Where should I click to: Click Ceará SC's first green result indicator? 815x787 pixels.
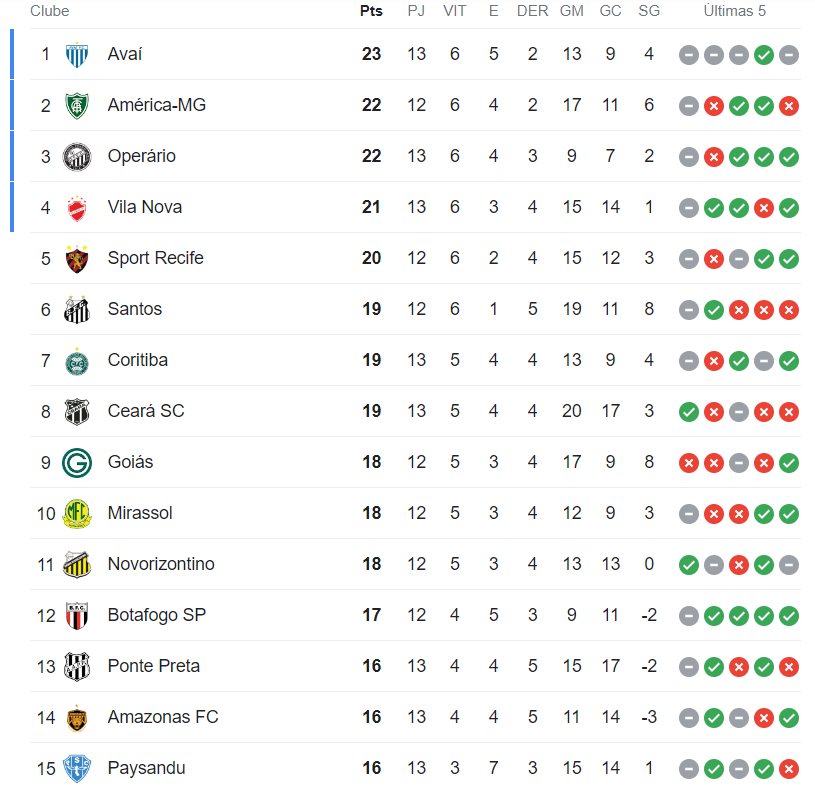688,412
